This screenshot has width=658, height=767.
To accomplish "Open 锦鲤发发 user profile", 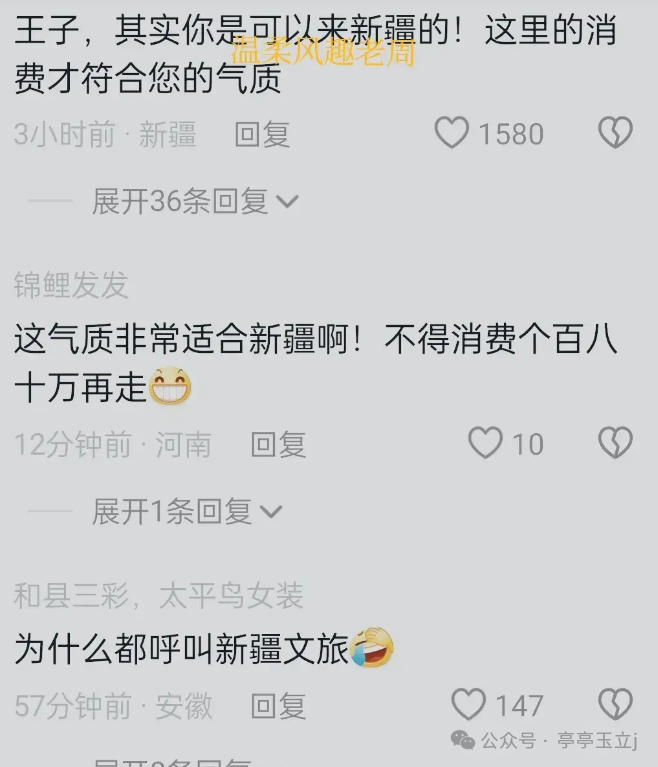I will [71, 285].
